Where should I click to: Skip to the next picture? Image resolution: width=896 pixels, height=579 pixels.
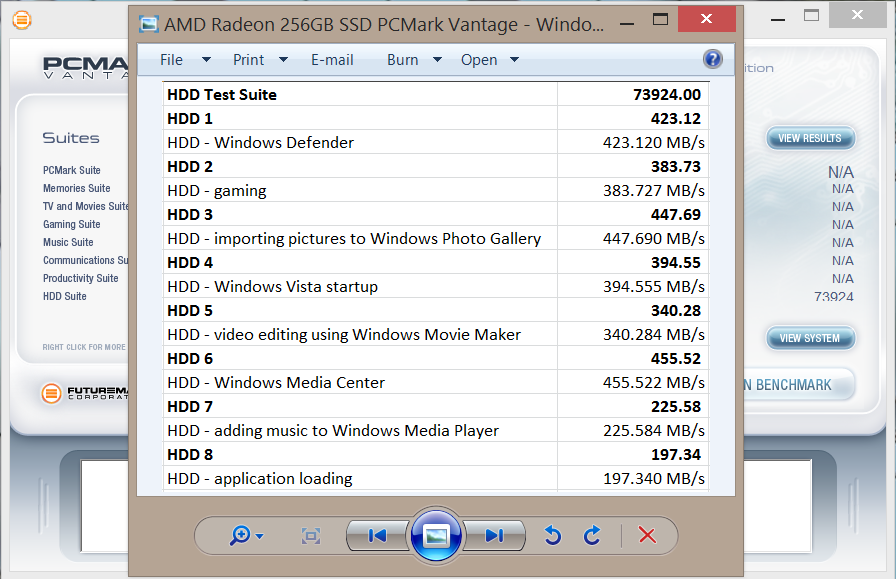point(494,536)
